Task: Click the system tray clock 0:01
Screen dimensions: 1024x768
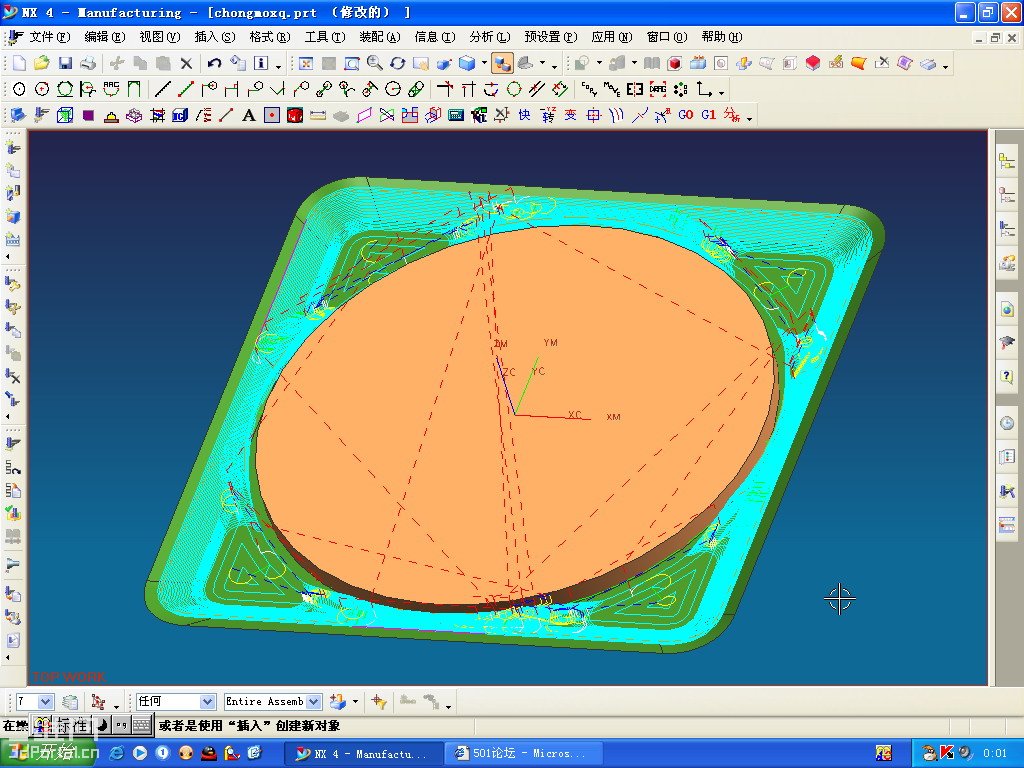Action: pos(995,753)
